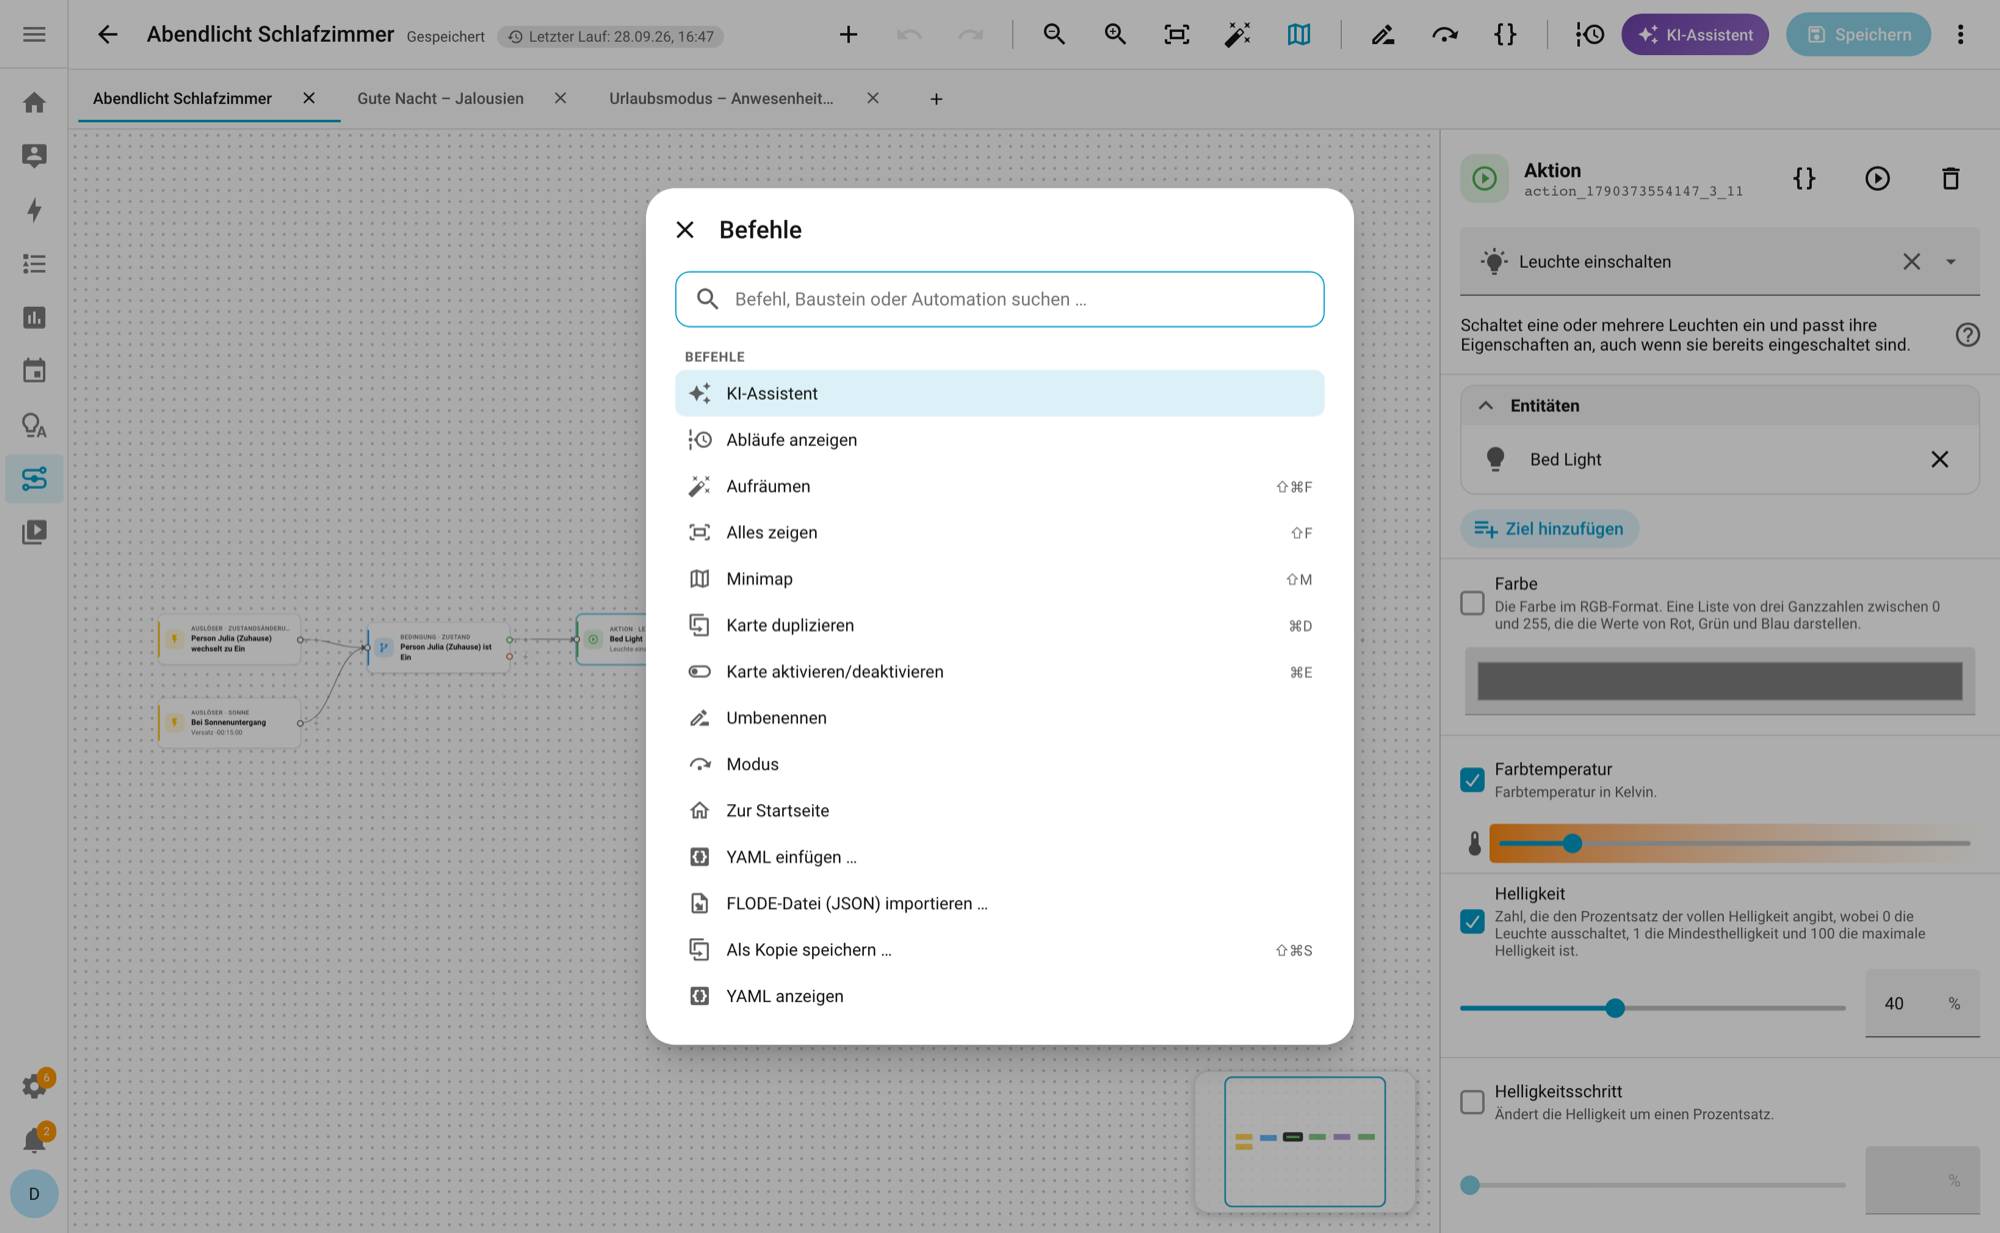
Task: Uncheck the Helligkeit checkbox
Action: pos(1472,921)
